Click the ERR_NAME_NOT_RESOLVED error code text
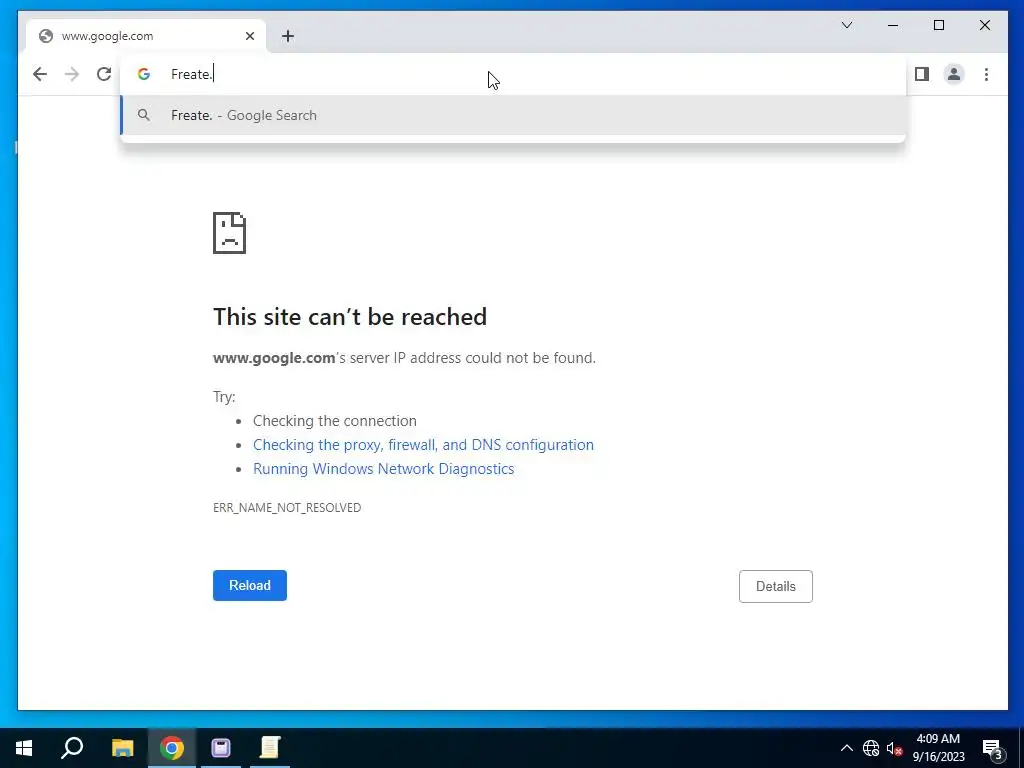1024x768 pixels. pos(287,507)
